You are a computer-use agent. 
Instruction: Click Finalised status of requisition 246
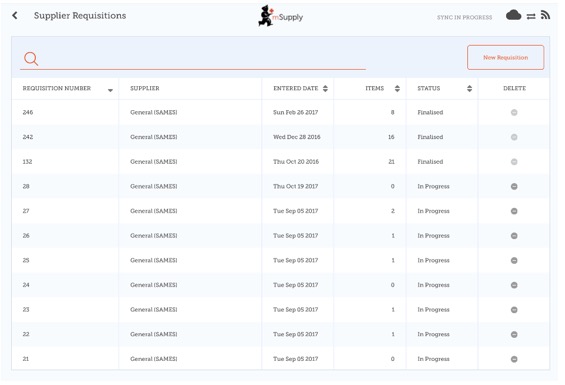430,112
